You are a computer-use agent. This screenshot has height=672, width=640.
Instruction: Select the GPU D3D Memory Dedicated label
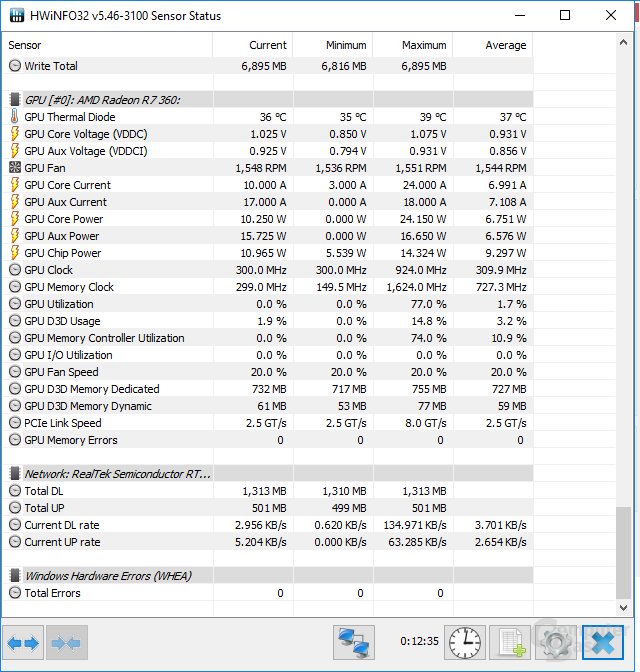pyautogui.click(x=92, y=389)
